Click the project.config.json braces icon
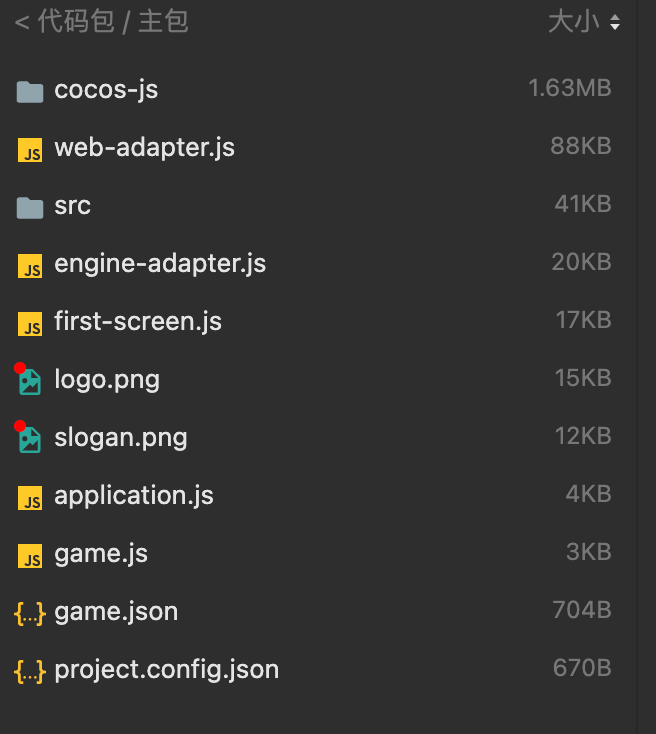The image size is (656, 734). [30, 670]
